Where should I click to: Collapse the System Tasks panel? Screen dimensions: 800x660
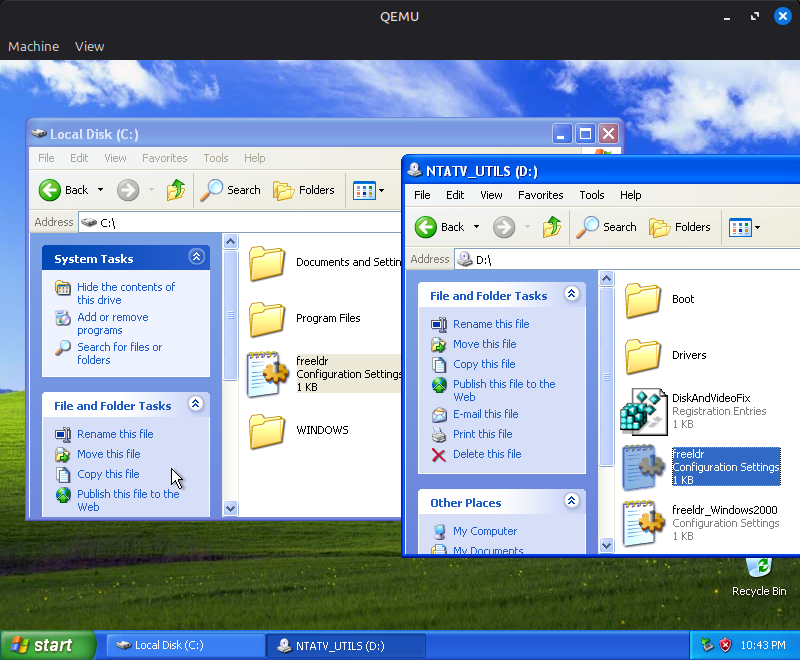click(x=196, y=258)
